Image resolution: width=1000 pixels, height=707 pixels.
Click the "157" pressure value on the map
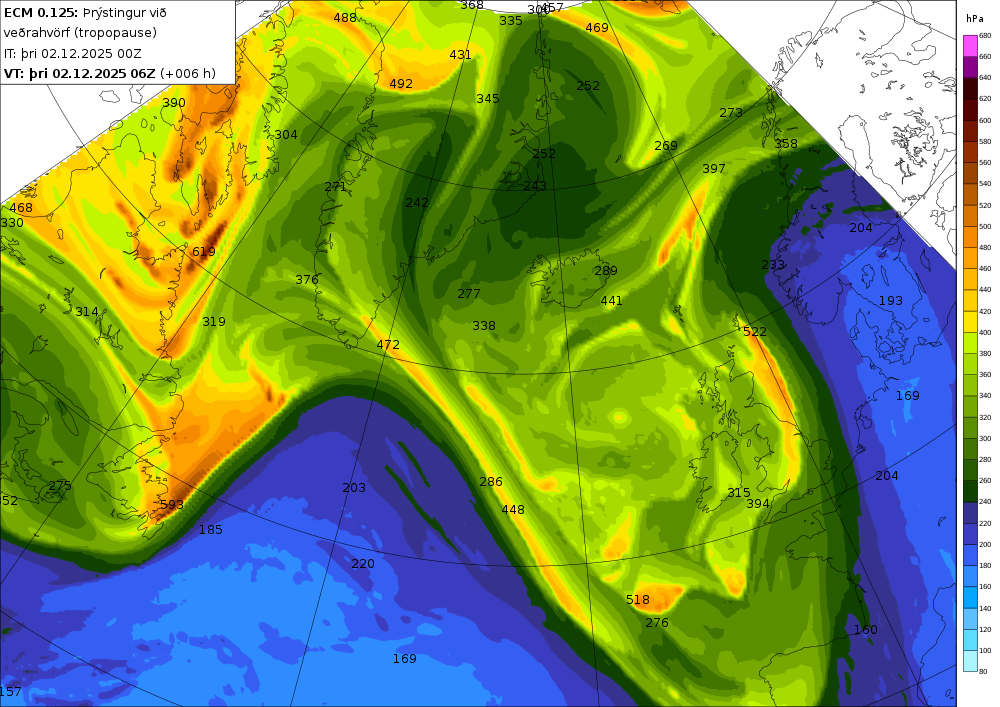tap(11, 692)
